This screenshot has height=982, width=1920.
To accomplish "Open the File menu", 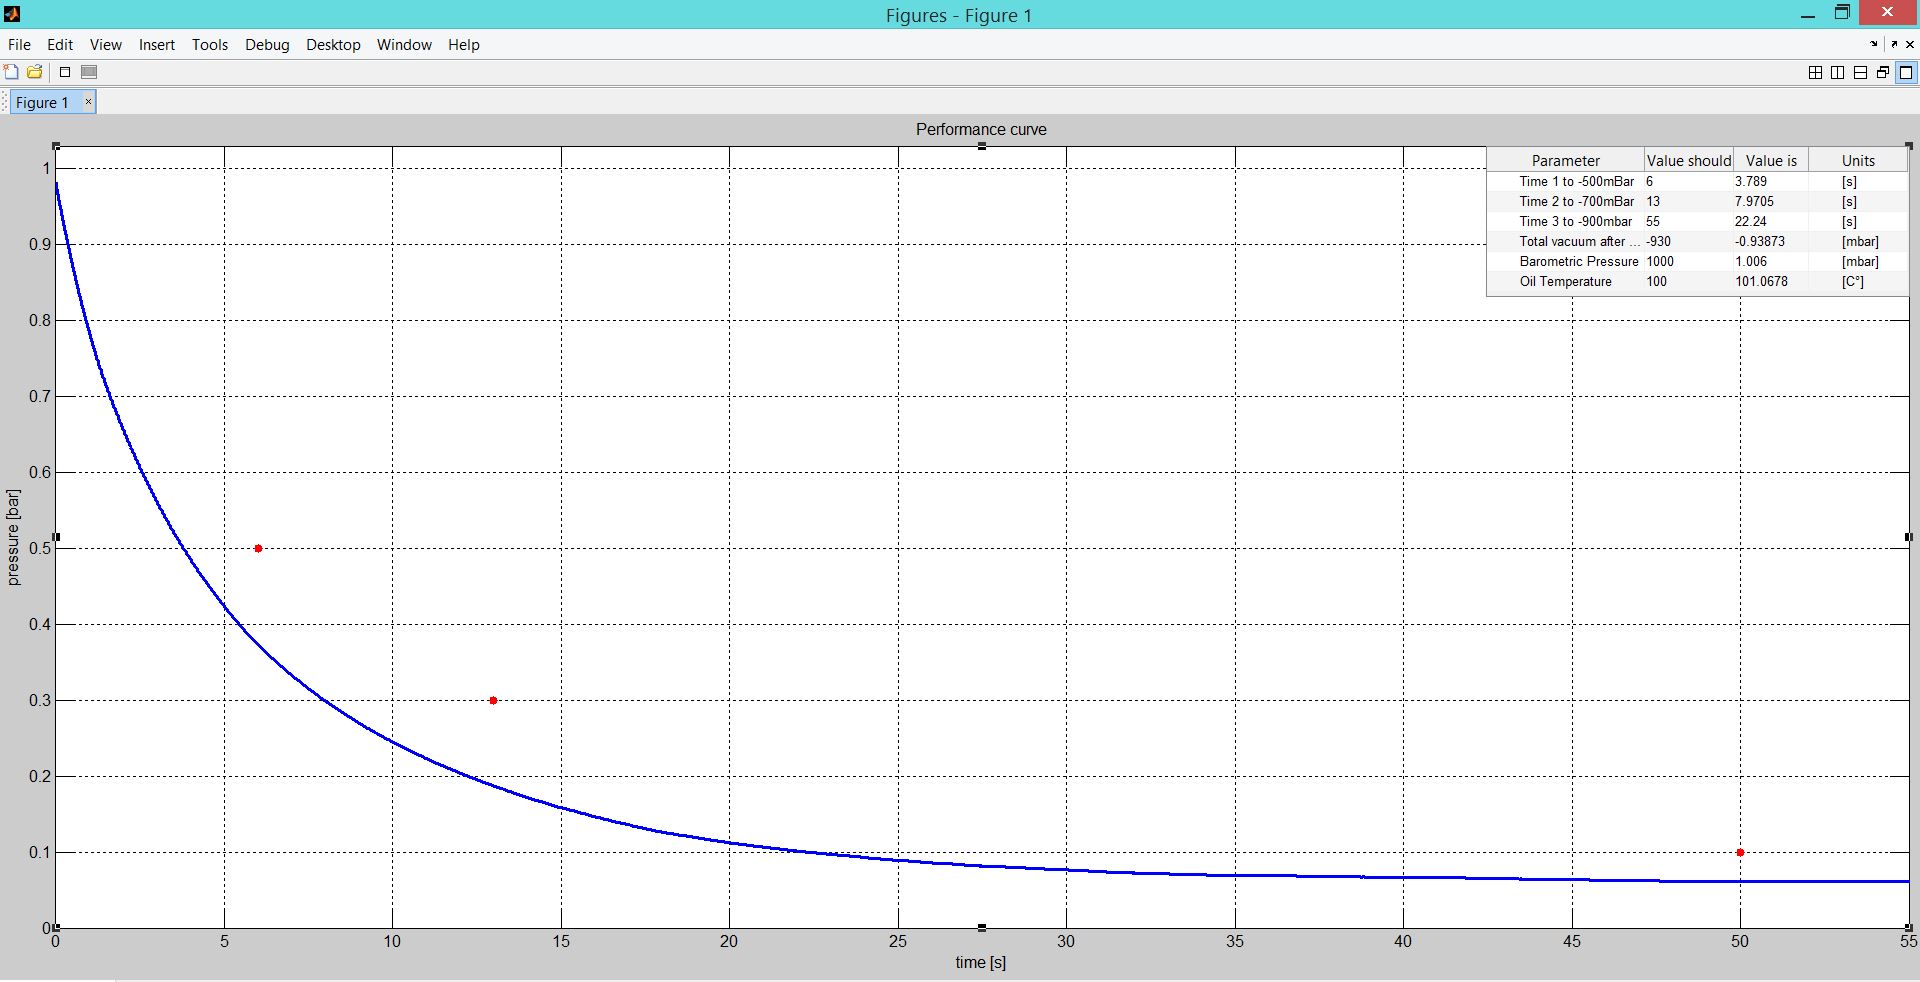I will coord(19,45).
